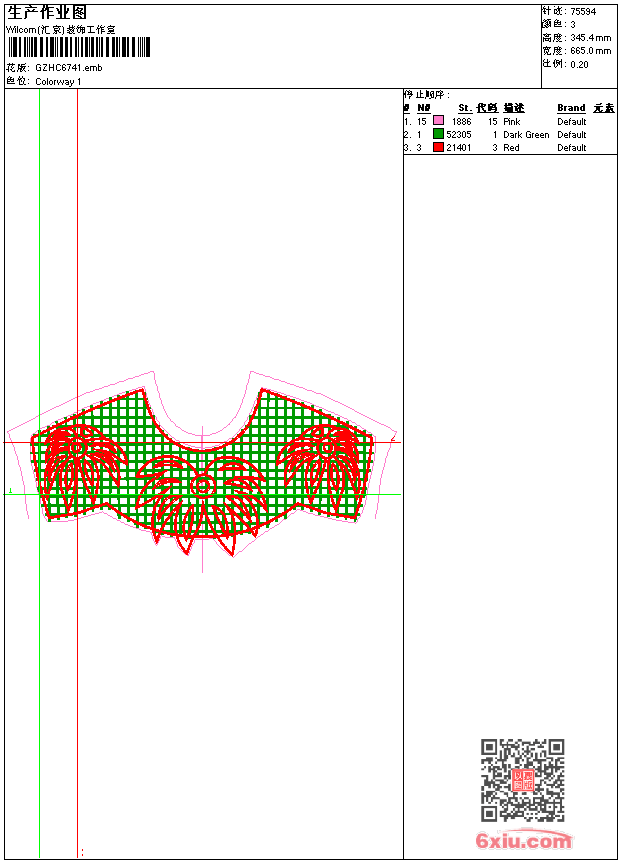Click the center flower circle of the design
The height and width of the screenshot is (860, 620).
tap(202, 485)
